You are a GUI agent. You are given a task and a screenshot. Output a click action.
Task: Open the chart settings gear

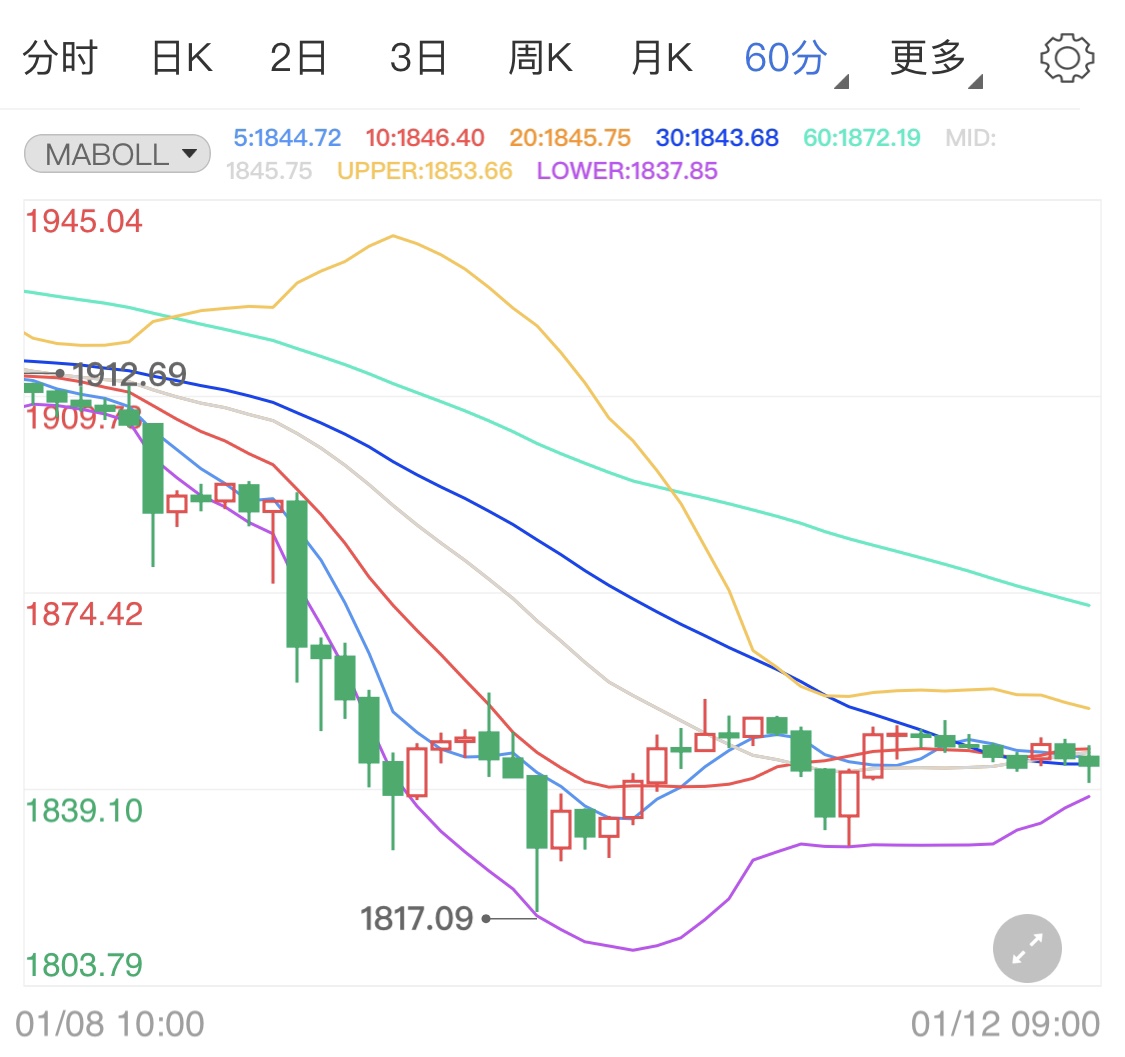pyautogui.click(x=1067, y=57)
